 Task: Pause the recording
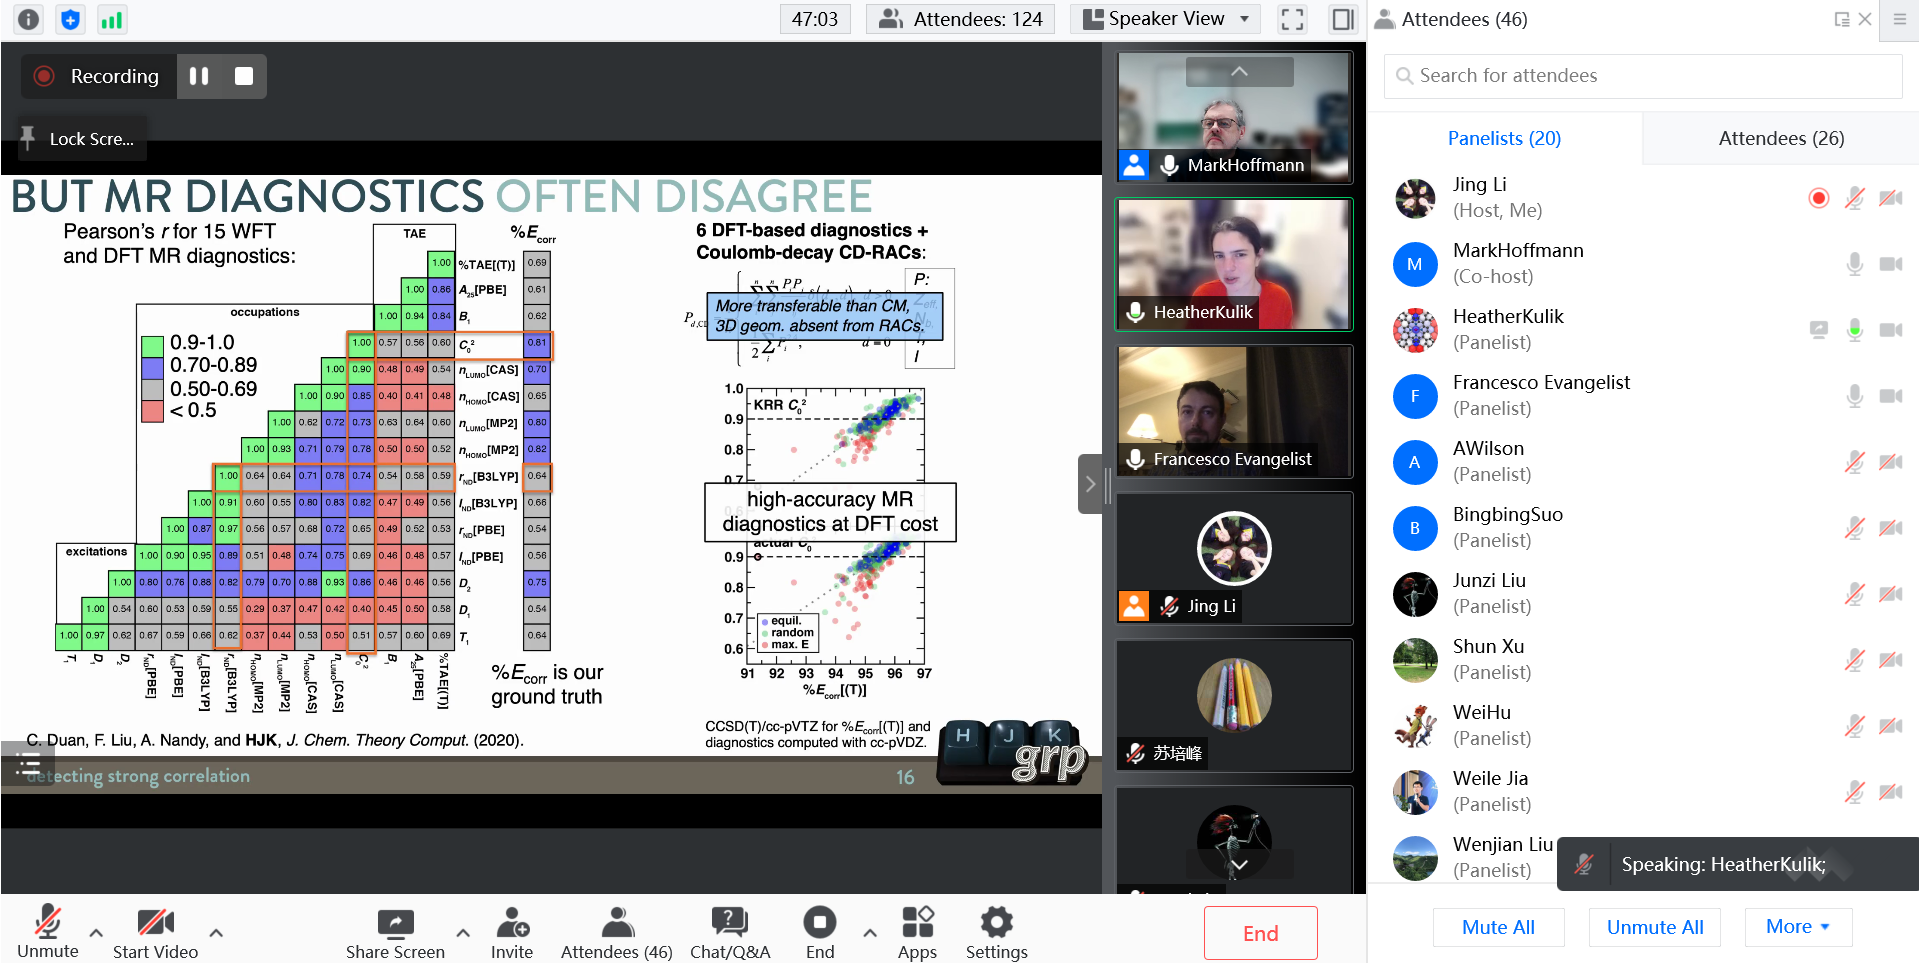point(199,76)
